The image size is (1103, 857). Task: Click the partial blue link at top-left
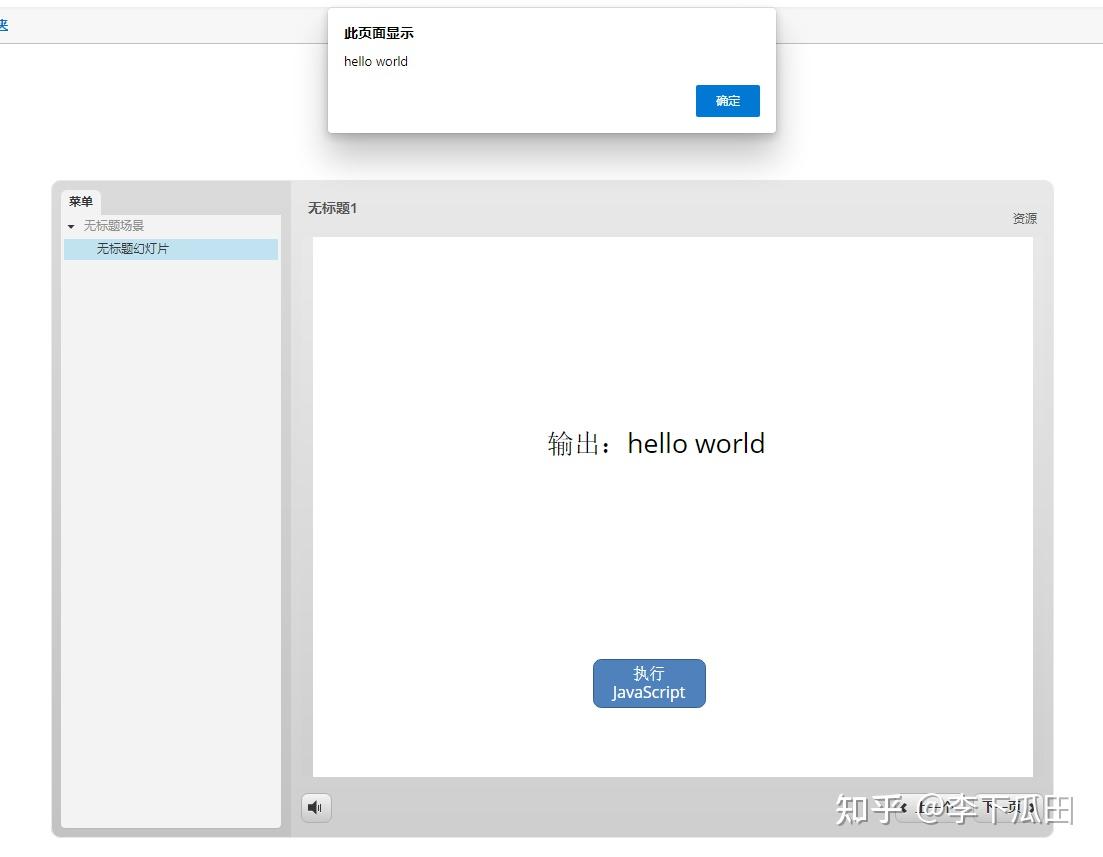4,26
